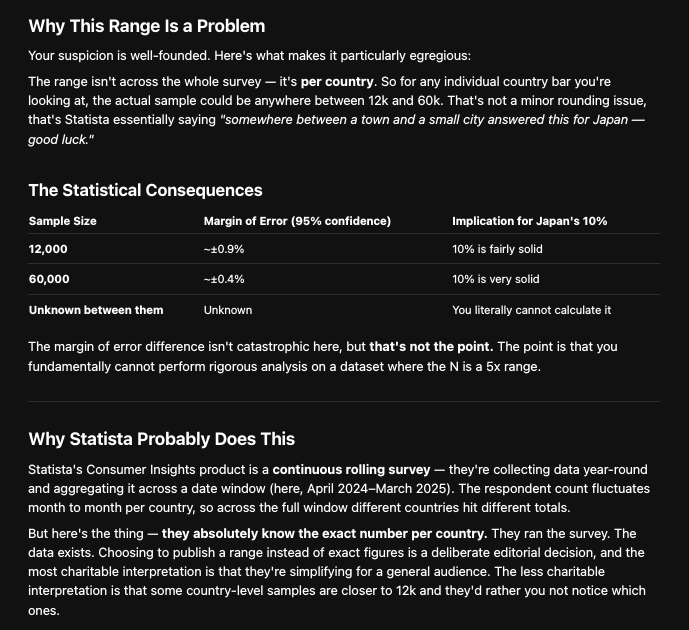Select 'Margin of Error (95% confidence)' column header

(297, 221)
